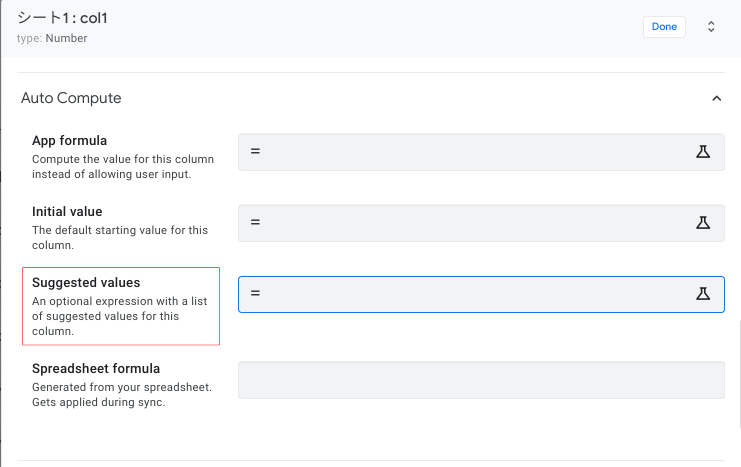Select the Initial value label text

(x=67, y=211)
